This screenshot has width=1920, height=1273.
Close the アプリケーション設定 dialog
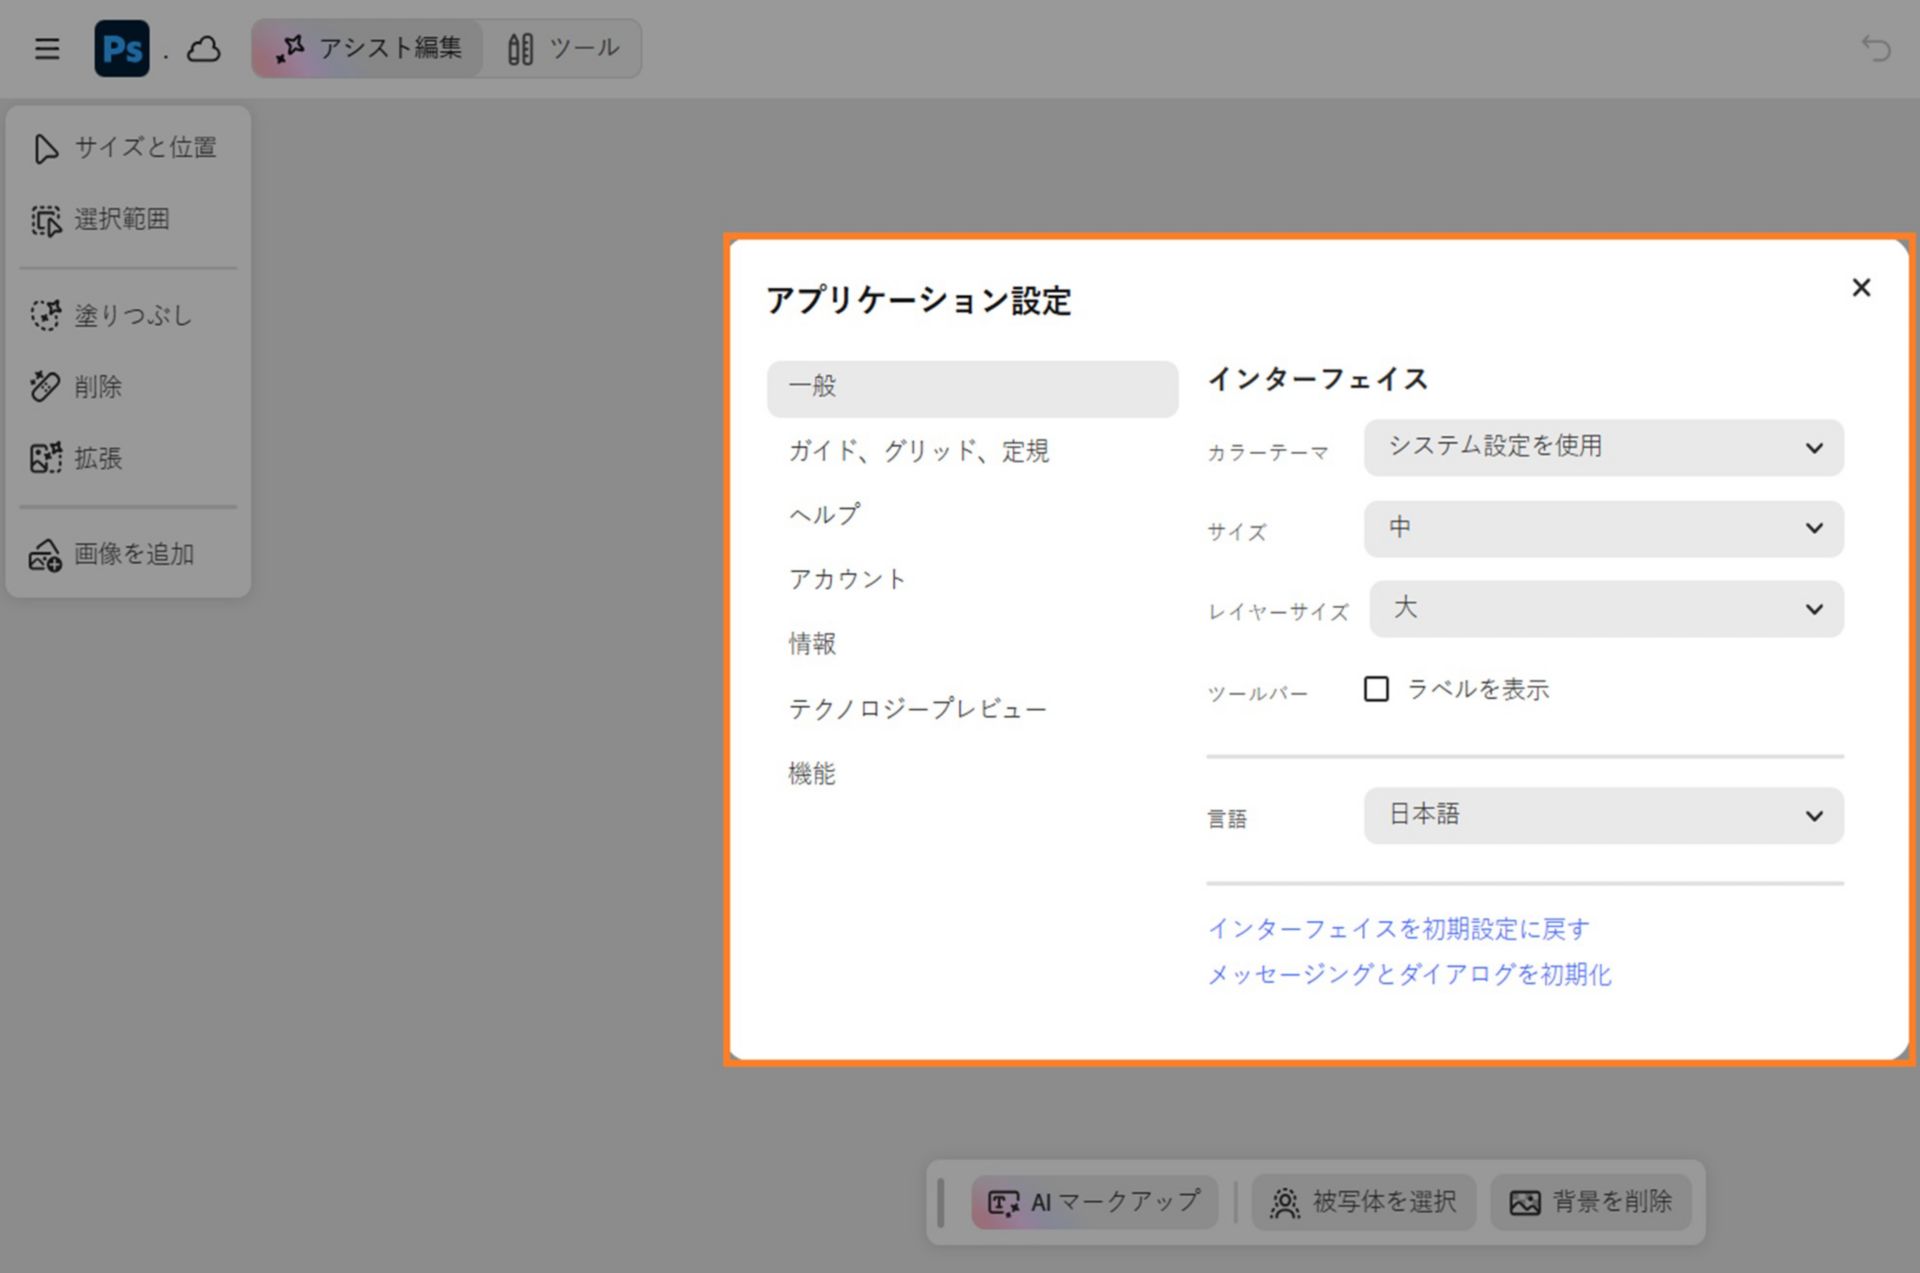click(x=1861, y=288)
